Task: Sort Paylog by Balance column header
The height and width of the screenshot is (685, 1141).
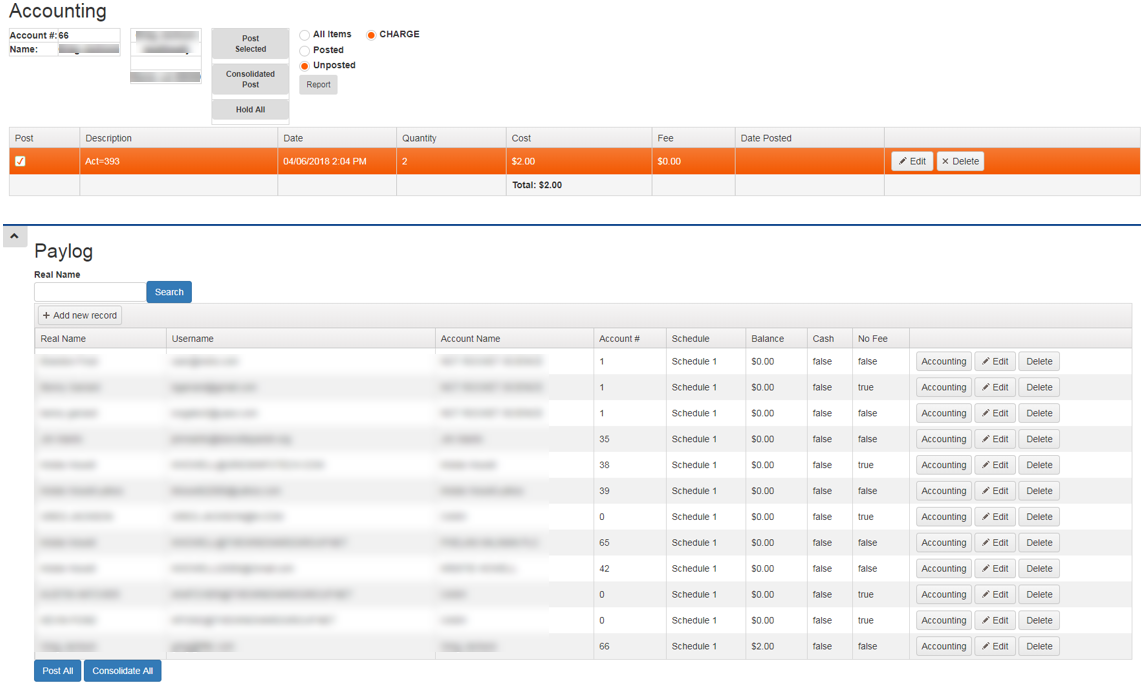Action: pyautogui.click(x=767, y=339)
